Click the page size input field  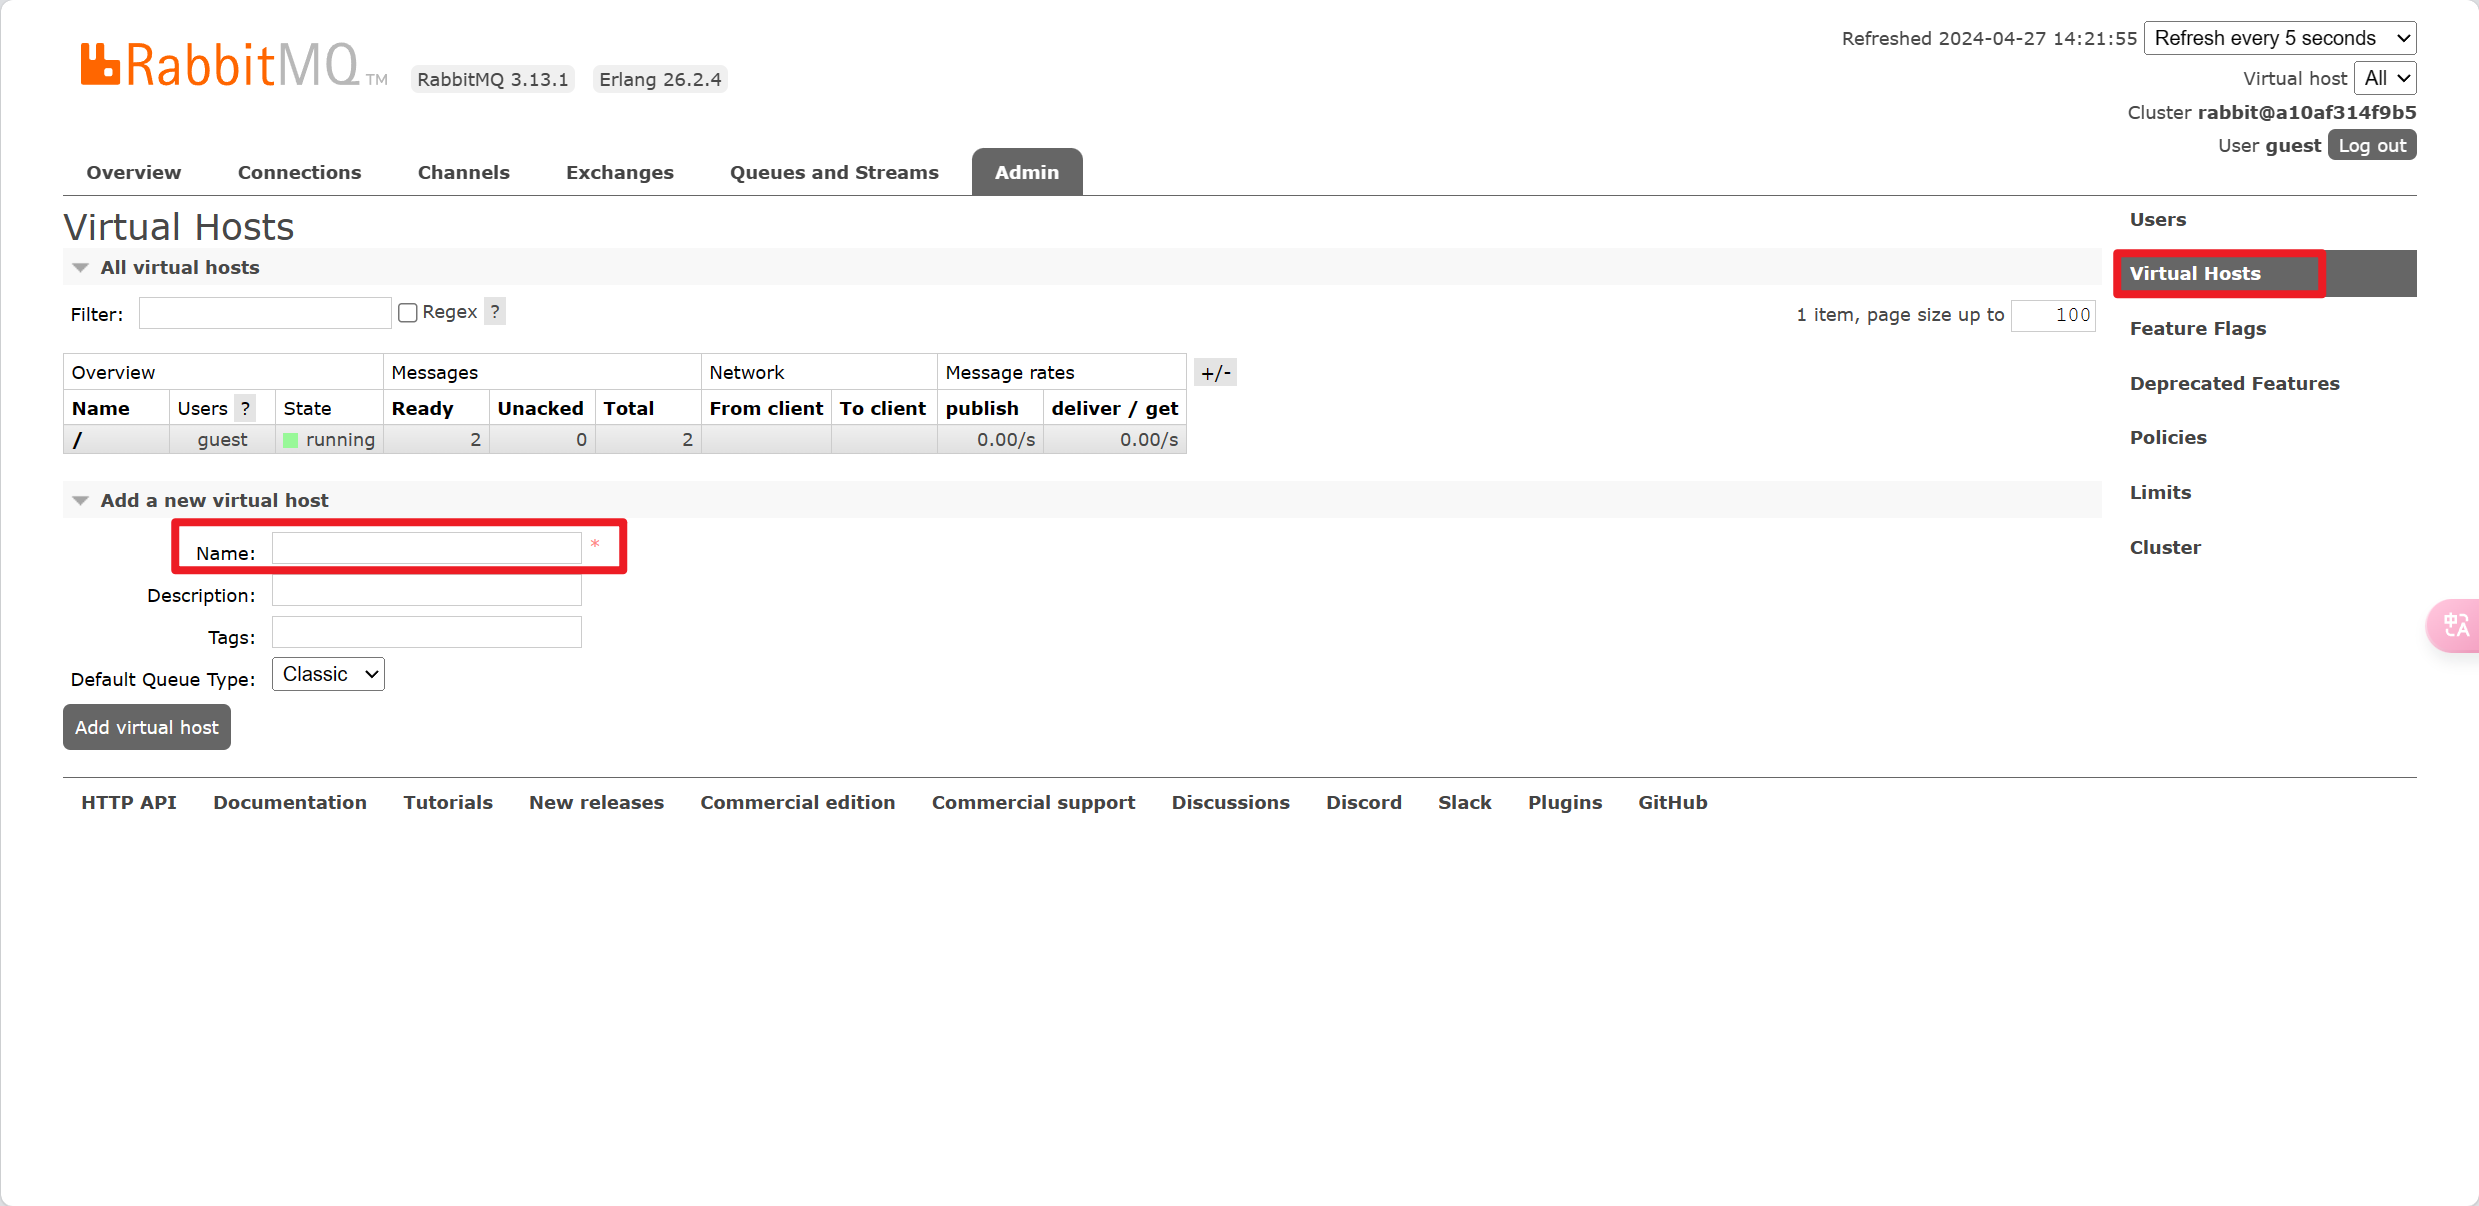[2052, 315]
